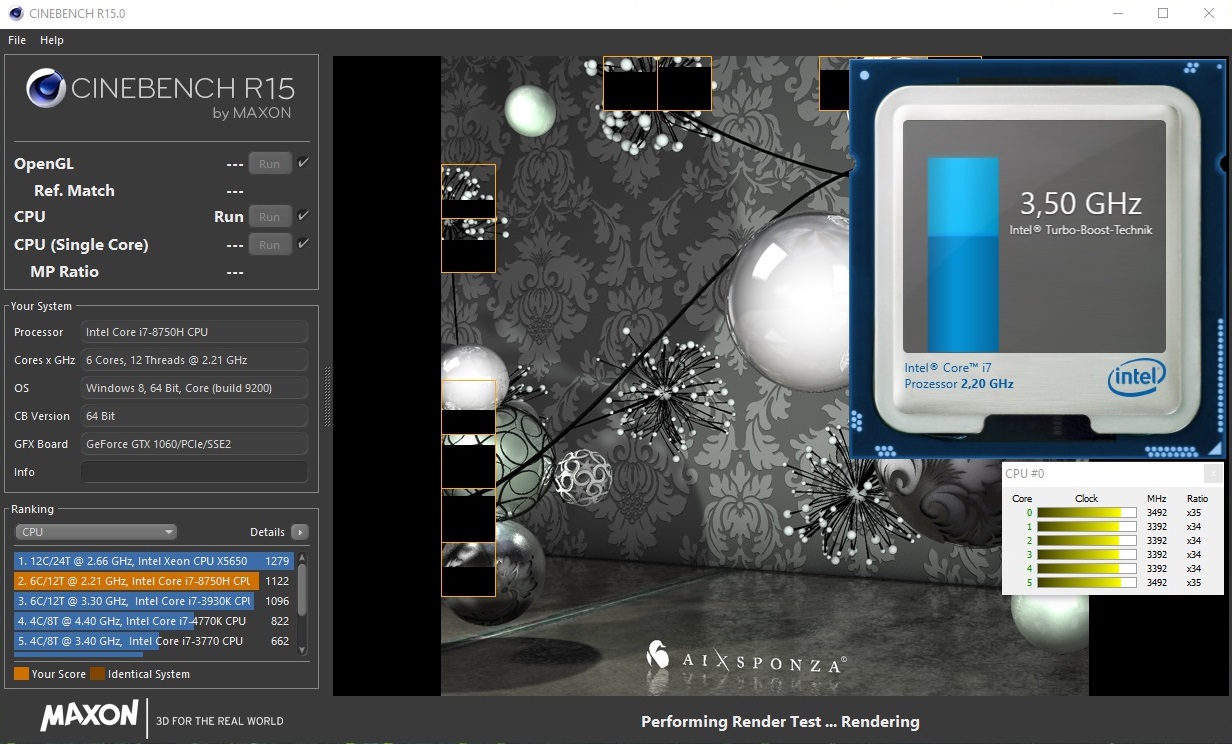The image size is (1232, 744).
Task: Click the AIXSPONZA logo in render
Action: pyautogui.click(x=746, y=659)
